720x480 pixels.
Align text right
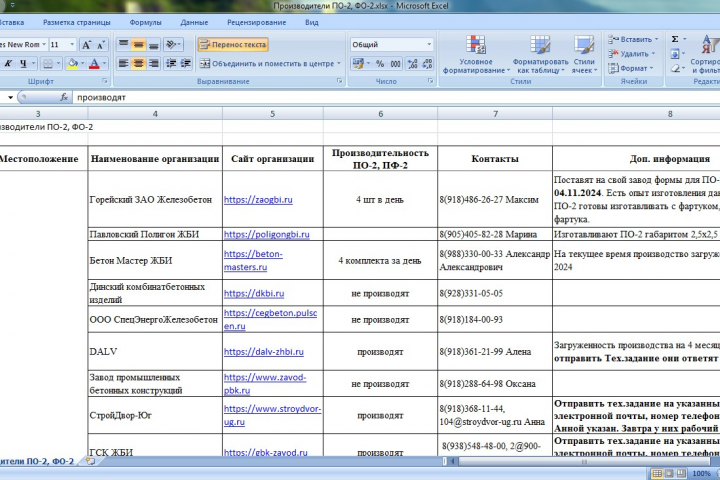[x=153, y=63]
